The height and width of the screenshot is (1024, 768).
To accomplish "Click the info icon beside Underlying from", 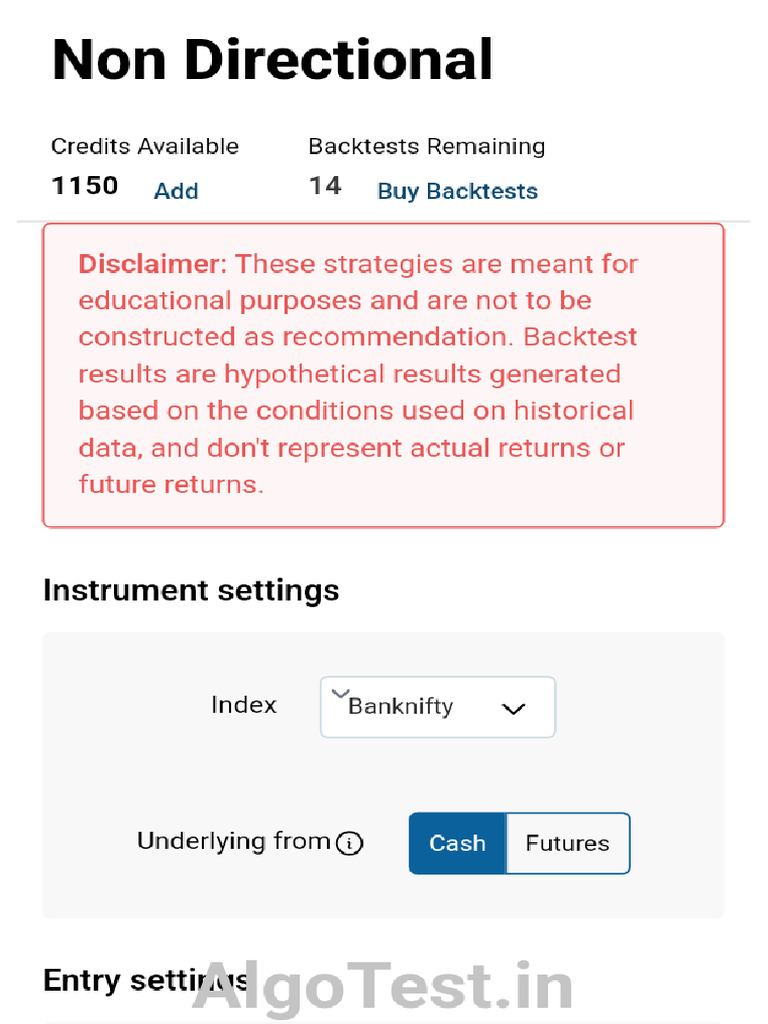I will coord(349,843).
